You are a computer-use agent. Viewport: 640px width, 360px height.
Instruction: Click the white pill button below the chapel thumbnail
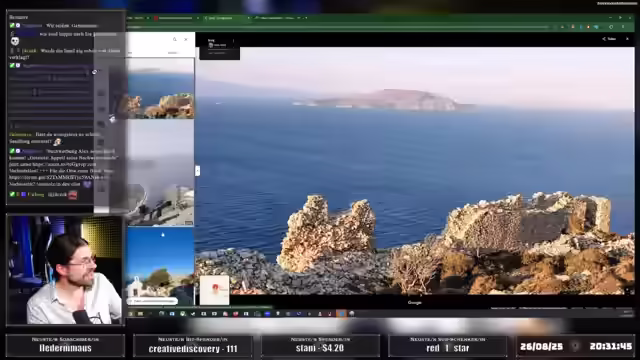click(153, 301)
